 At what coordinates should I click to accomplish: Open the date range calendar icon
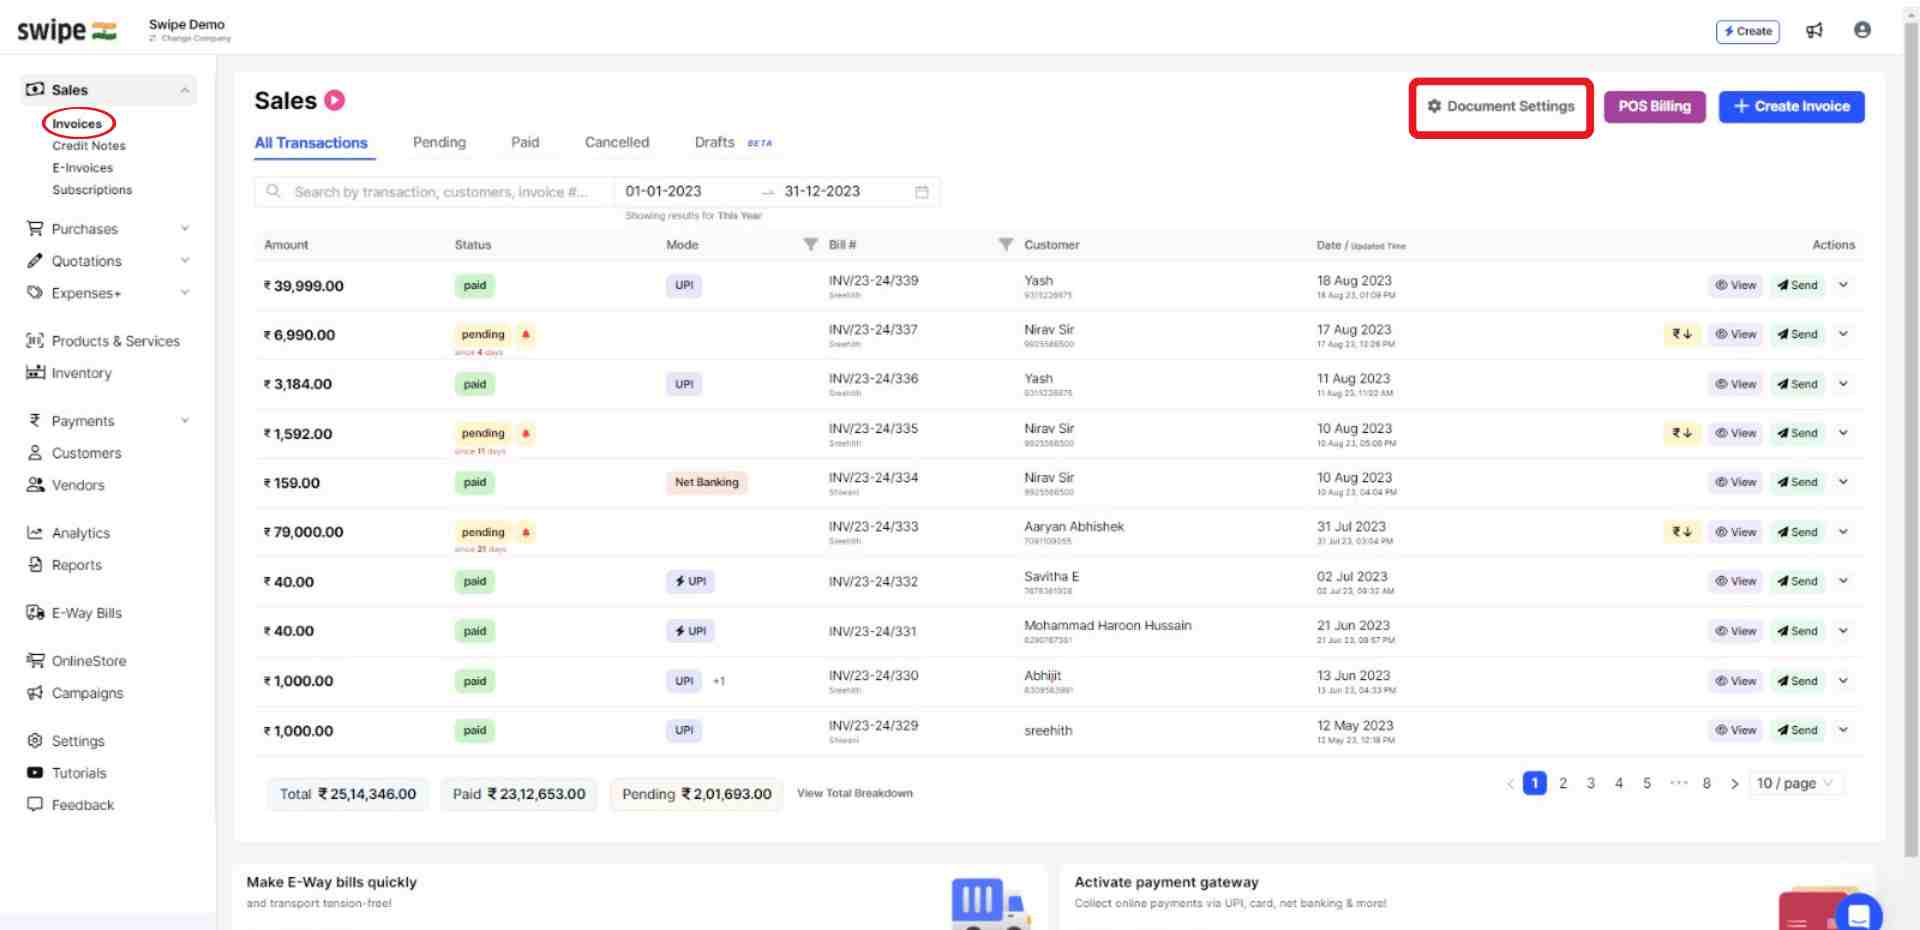(x=922, y=191)
